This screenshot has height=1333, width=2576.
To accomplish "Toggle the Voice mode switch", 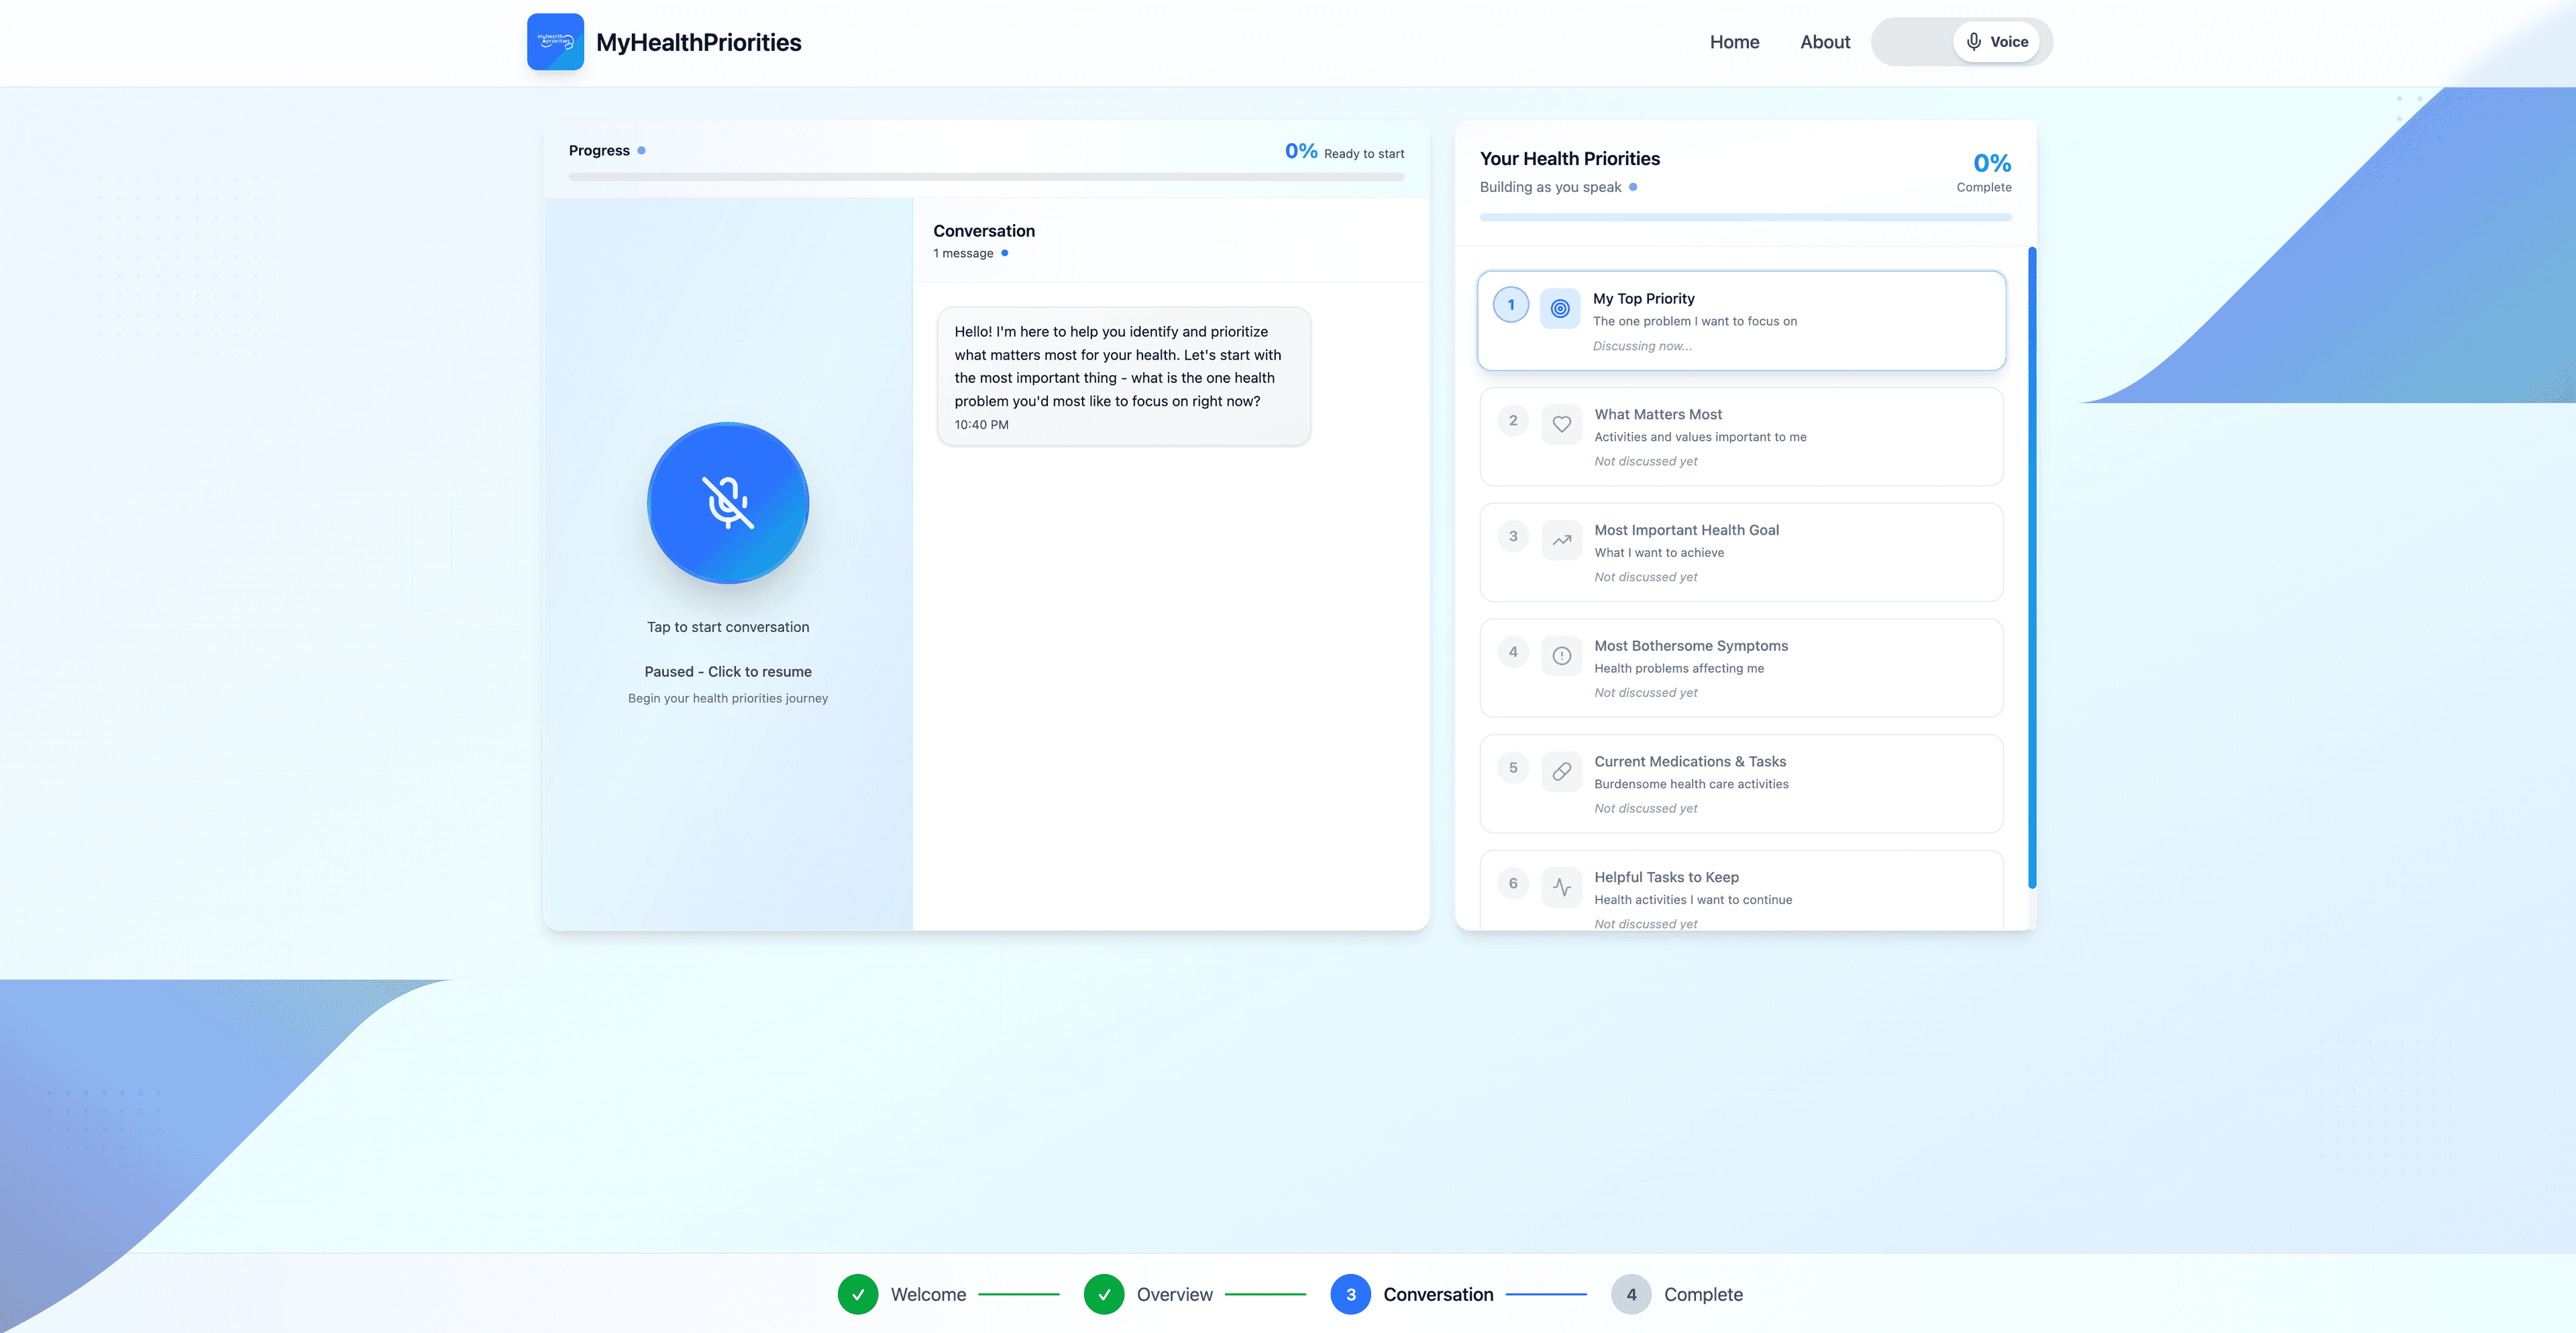I will [x=1996, y=42].
